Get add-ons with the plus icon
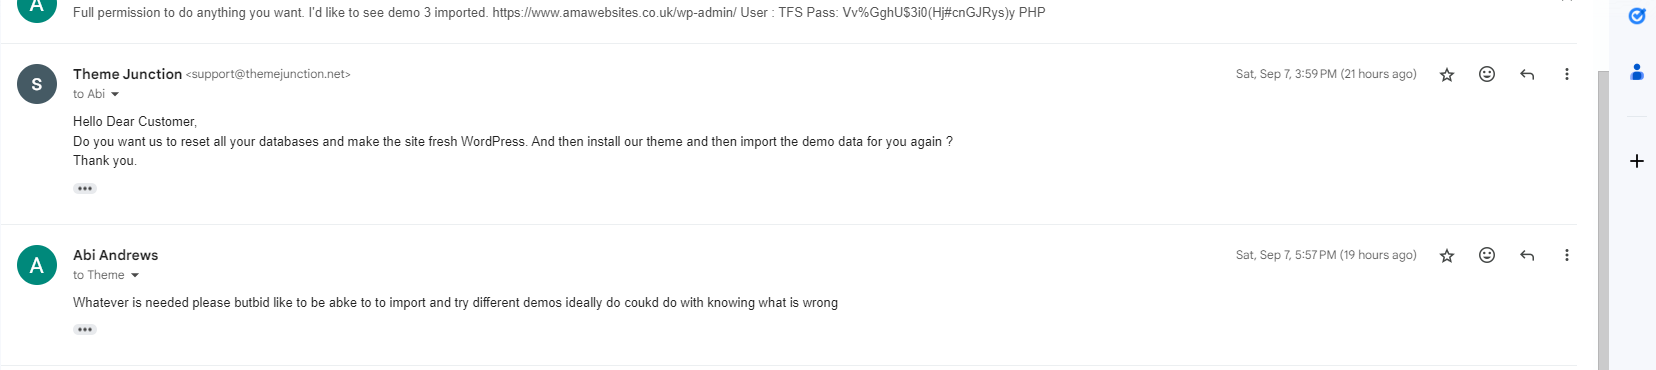The width and height of the screenshot is (1656, 370). point(1637,161)
